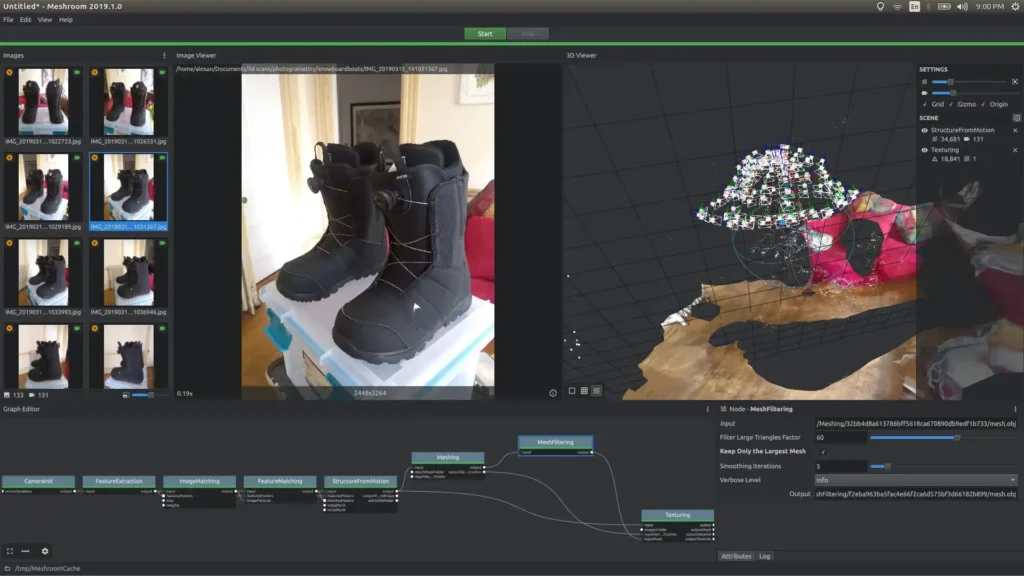Click the scene media info icon
This screenshot has height=576, width=1024.
(1016, 118)
